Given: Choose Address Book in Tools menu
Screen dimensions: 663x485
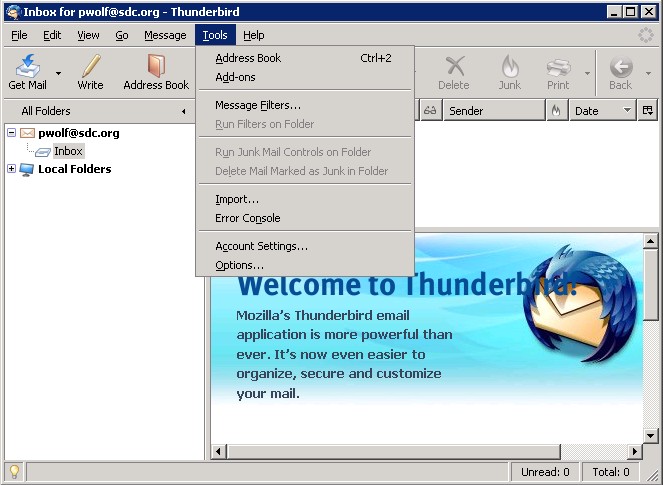Looking at the screenshot, I should (305, 58).
